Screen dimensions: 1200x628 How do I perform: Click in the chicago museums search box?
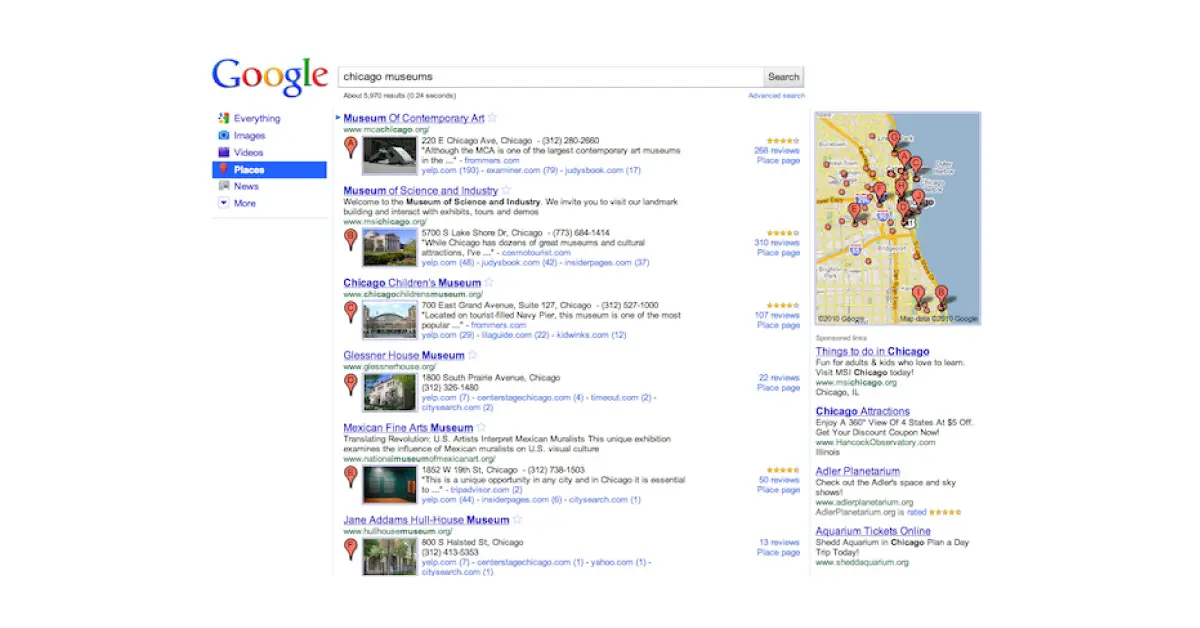pos(550,77)
